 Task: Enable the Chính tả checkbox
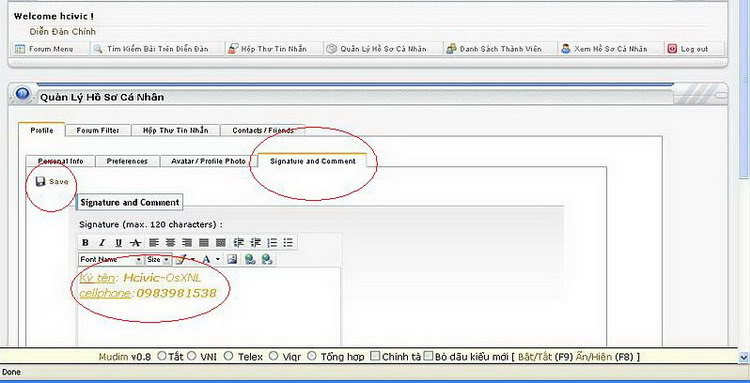[375, 356]
